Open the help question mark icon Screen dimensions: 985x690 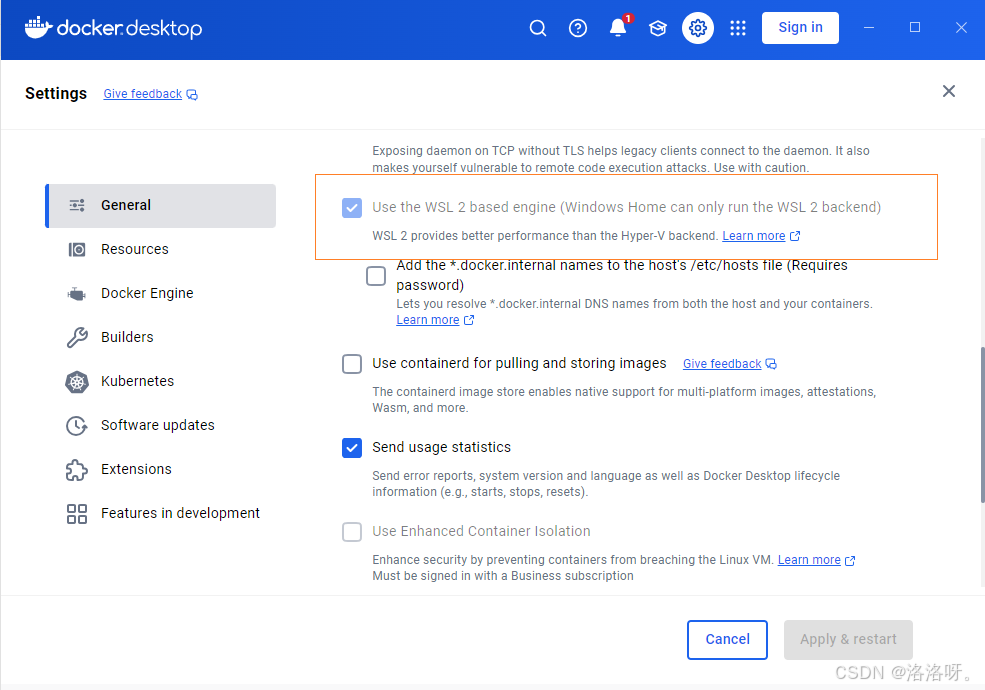[x=578, y=28]
